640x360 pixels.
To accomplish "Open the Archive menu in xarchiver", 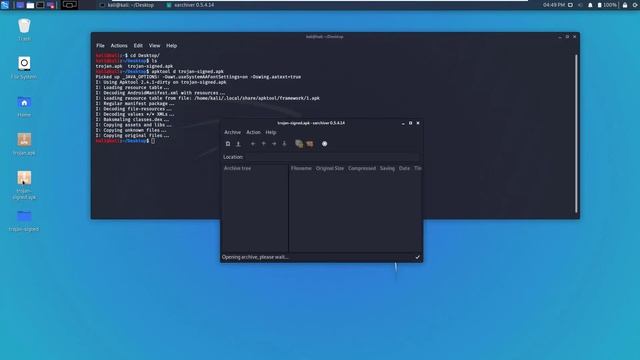I will [x=232, y=132].
